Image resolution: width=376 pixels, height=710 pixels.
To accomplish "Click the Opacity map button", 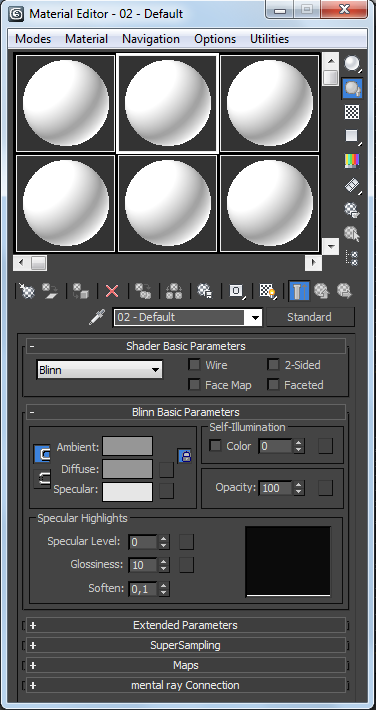I will [325, 488].
